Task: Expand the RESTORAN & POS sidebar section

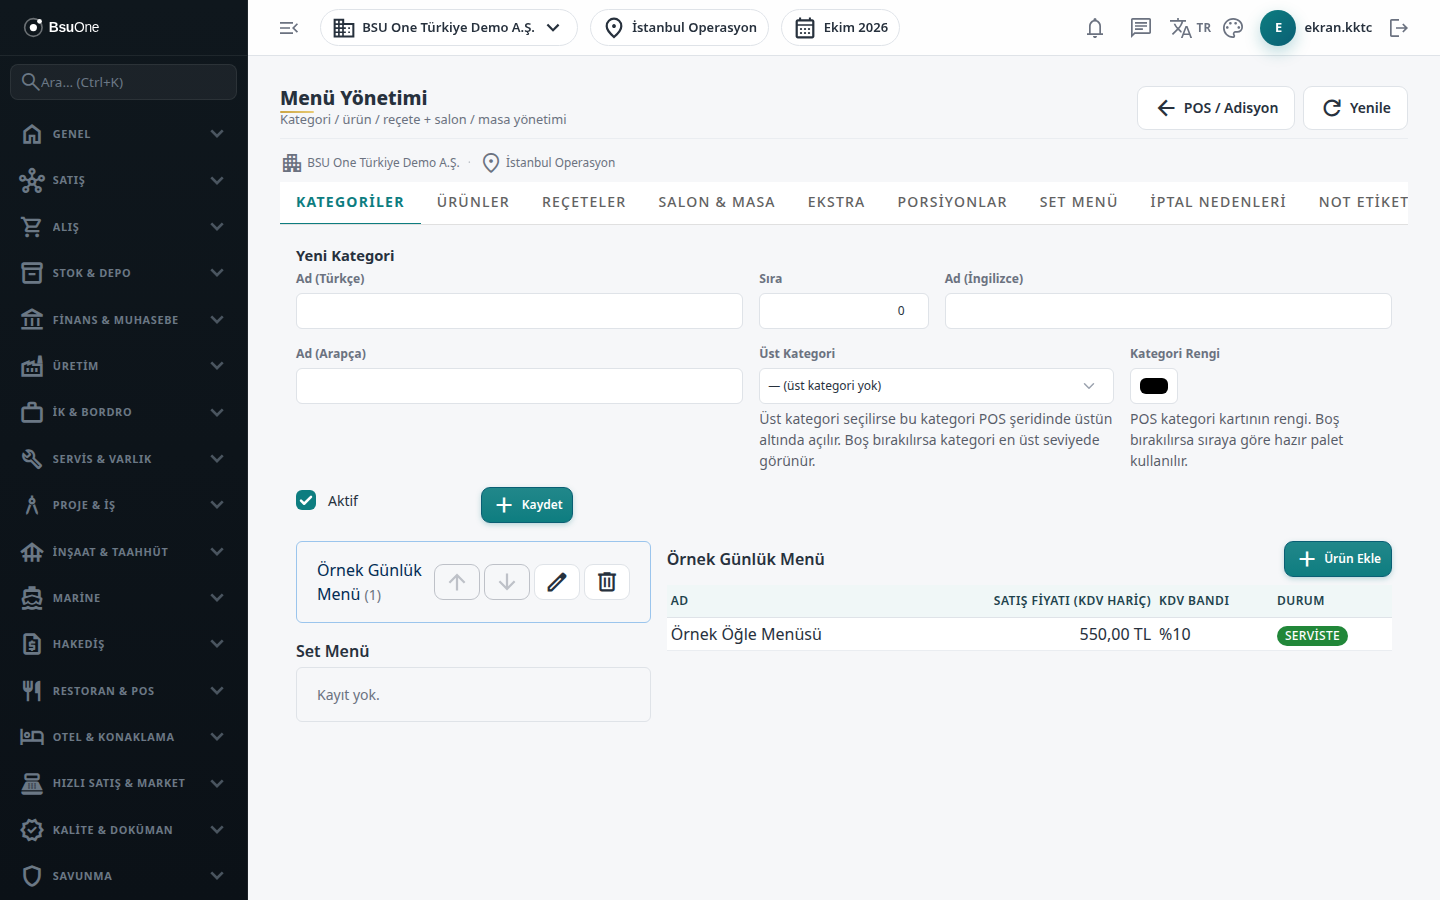Action: pos(124,691)
